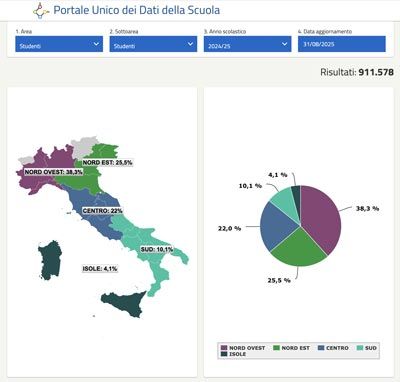The width and height of the screenshot is (400, 382).
Task: Click the SUD legend text
Action: point(371,348)
